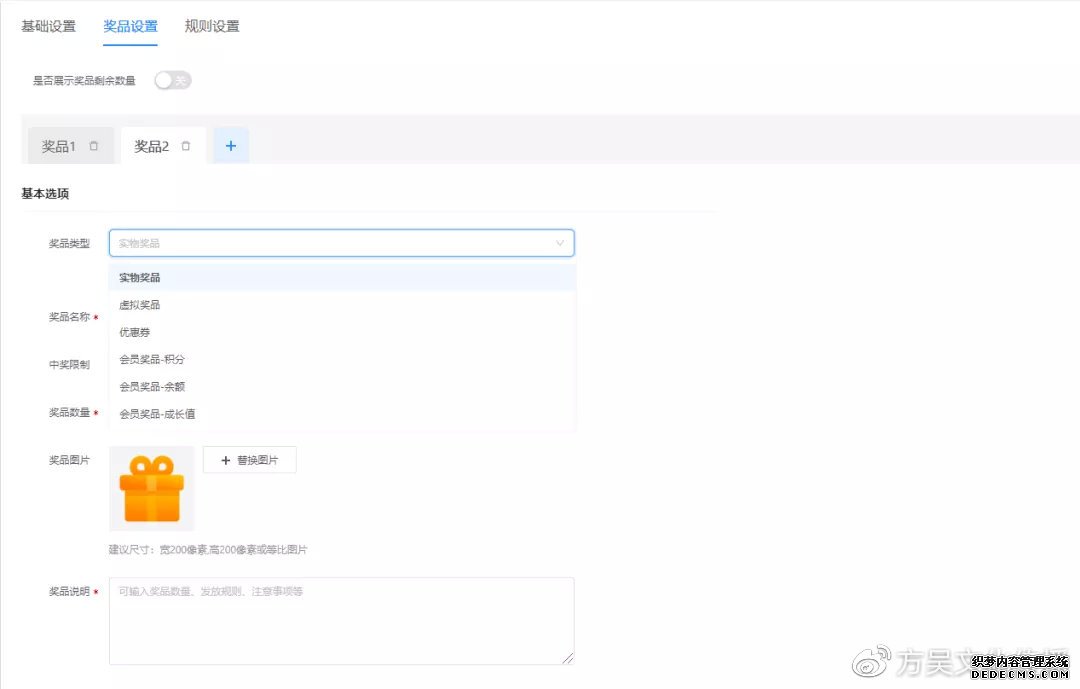Screen dimensions: 1080x689
Task: Choose 会员奖品-积分 option
Action: pos(342,359)
